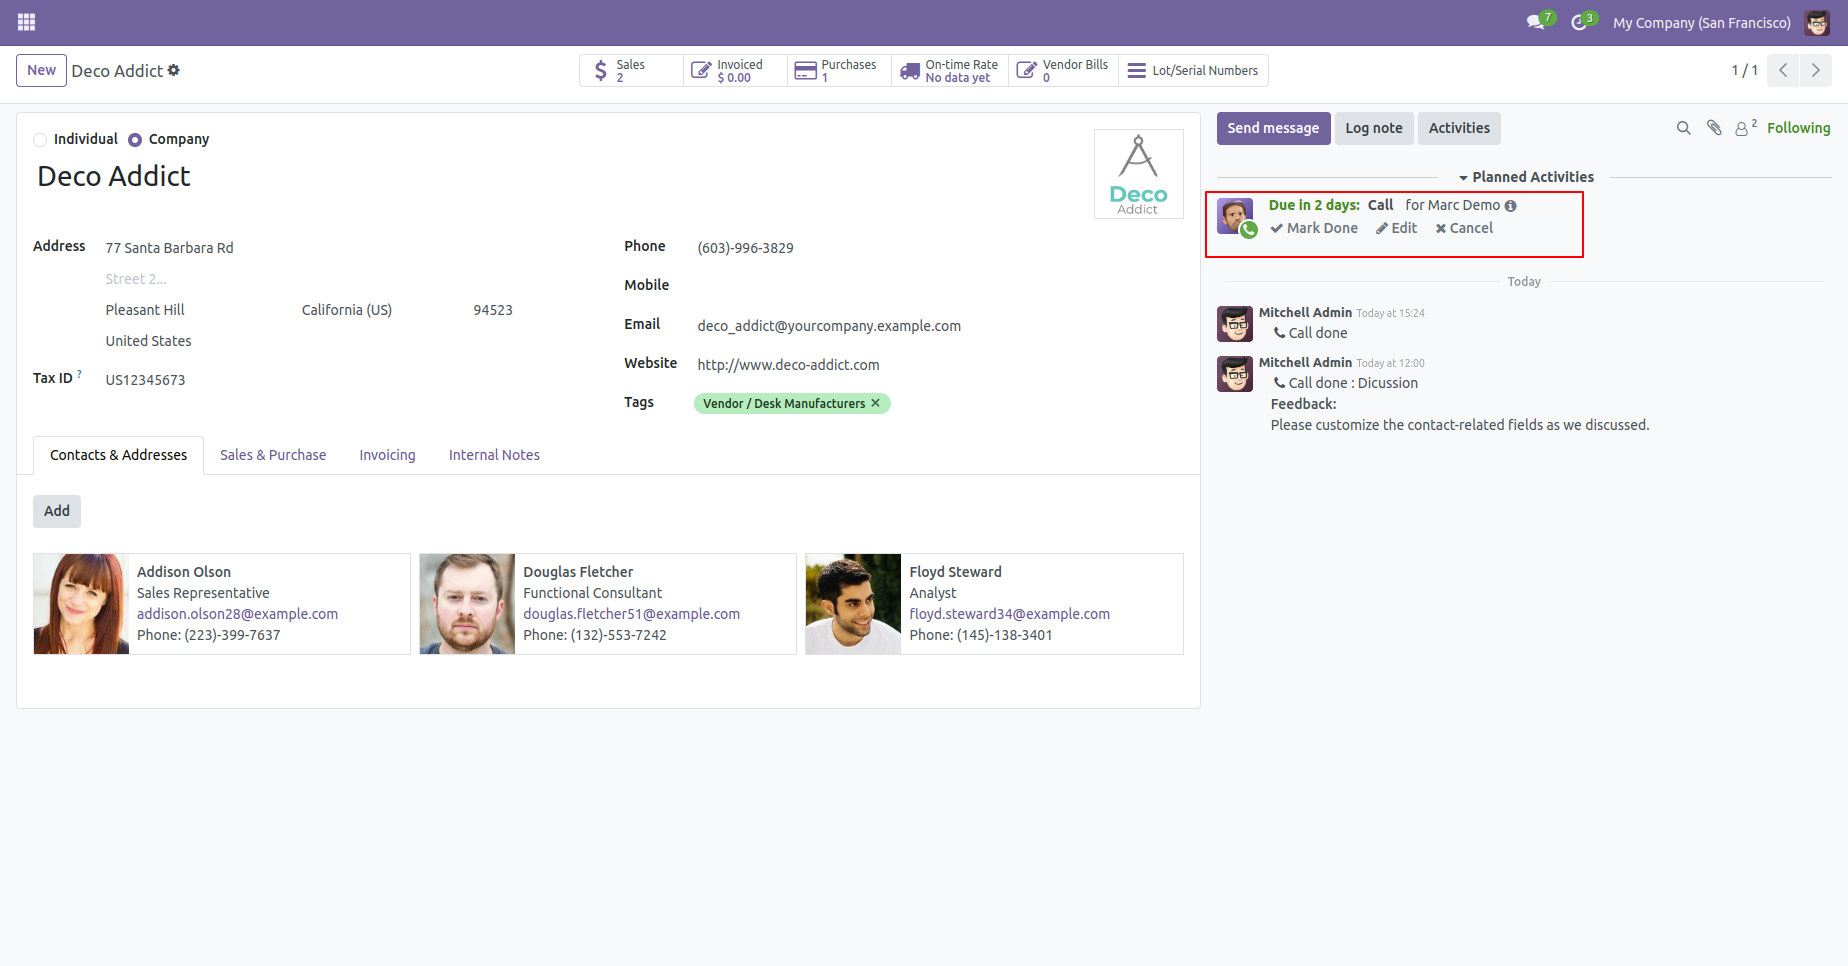The image size is (1848, 966).
Task: Go to next record arrow
Action: pos(1815,70)
